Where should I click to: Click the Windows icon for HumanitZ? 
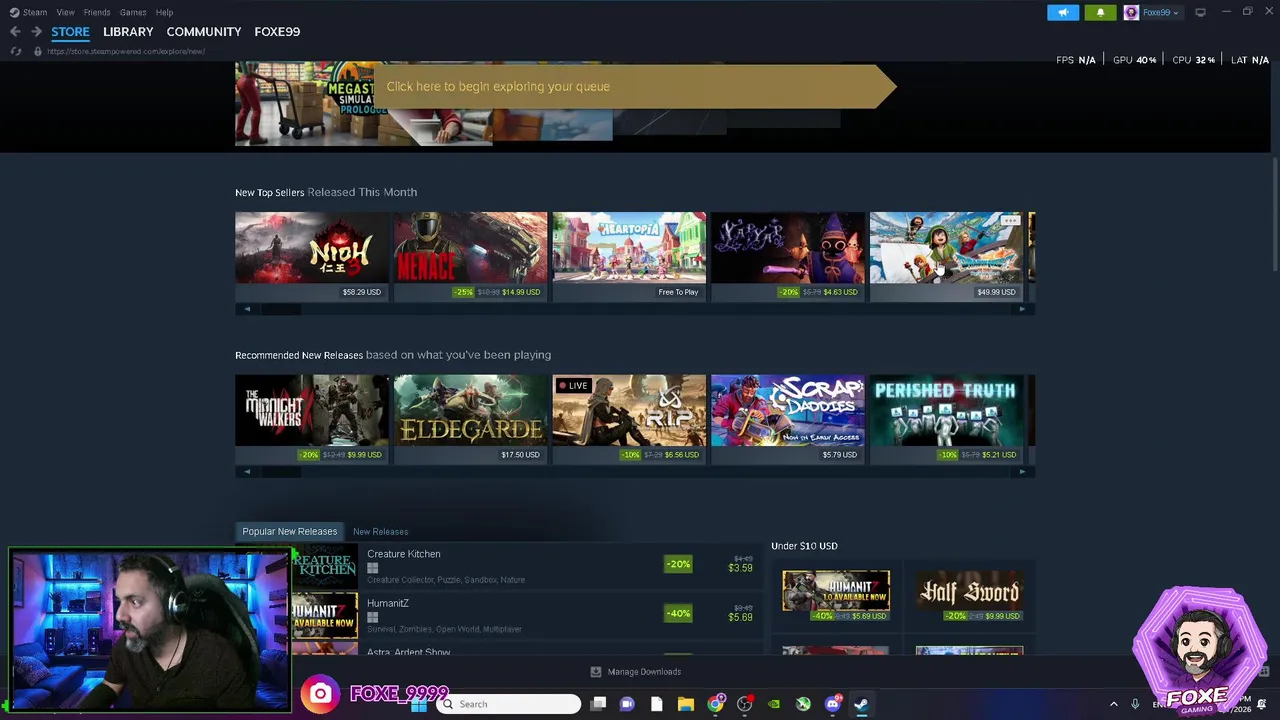click(x=372, y=617)
